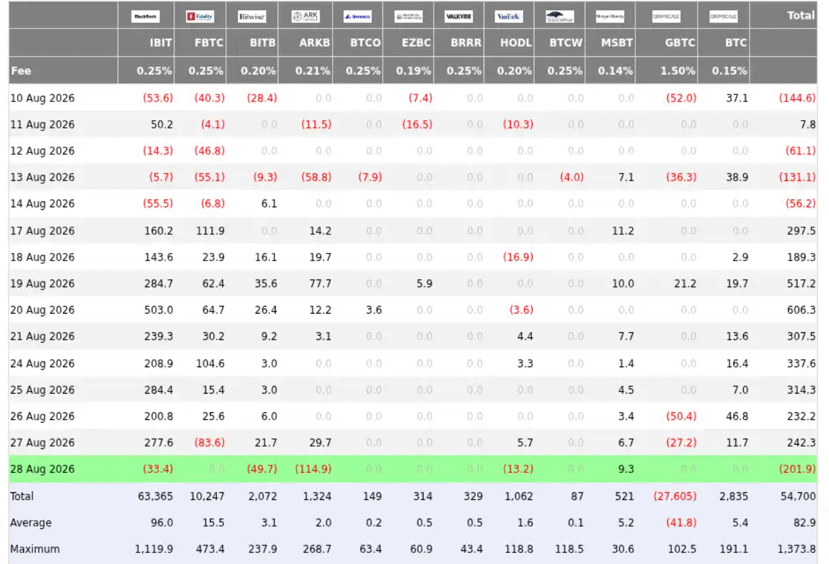Click IBIT value 503.0 on 20 Aug
Viewport: 829px width, 564px height.
coord(159,310)
